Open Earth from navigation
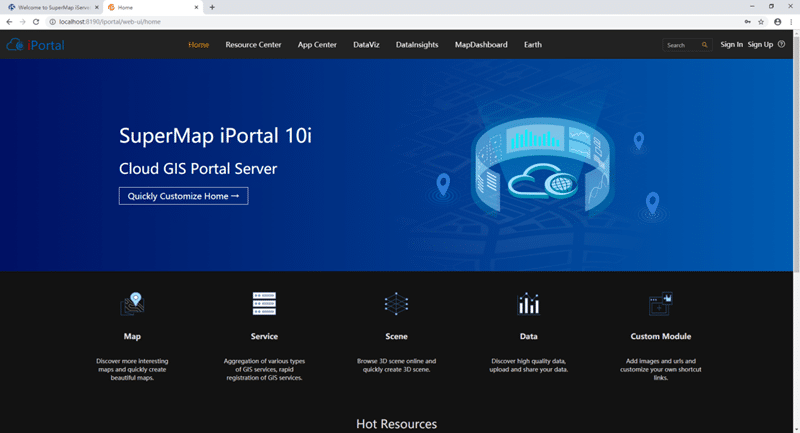 533,44
